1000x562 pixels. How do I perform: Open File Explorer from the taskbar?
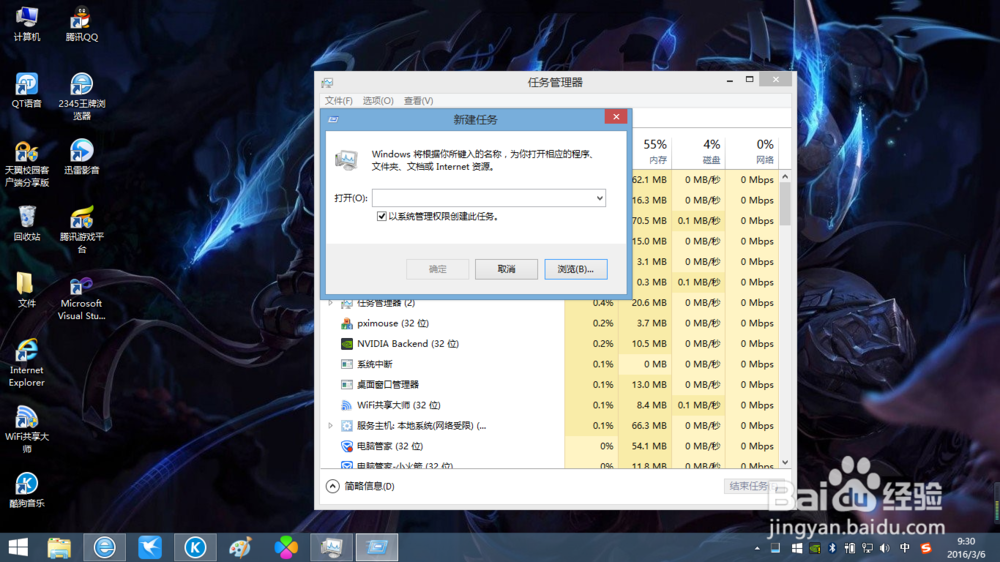click(59, 547)
